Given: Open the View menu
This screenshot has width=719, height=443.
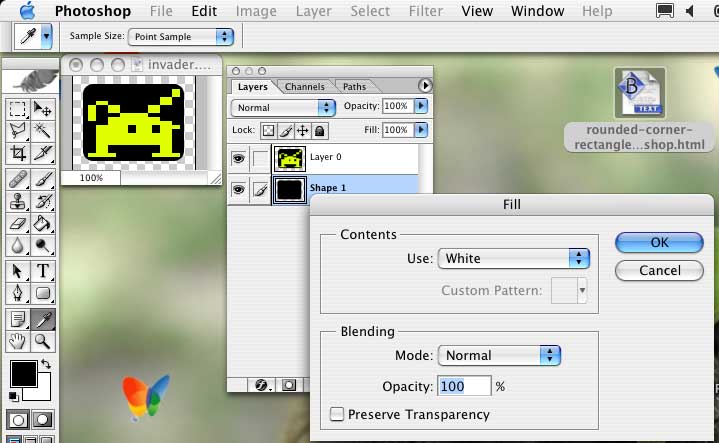Looking at the screenshot, I should 477,11.
